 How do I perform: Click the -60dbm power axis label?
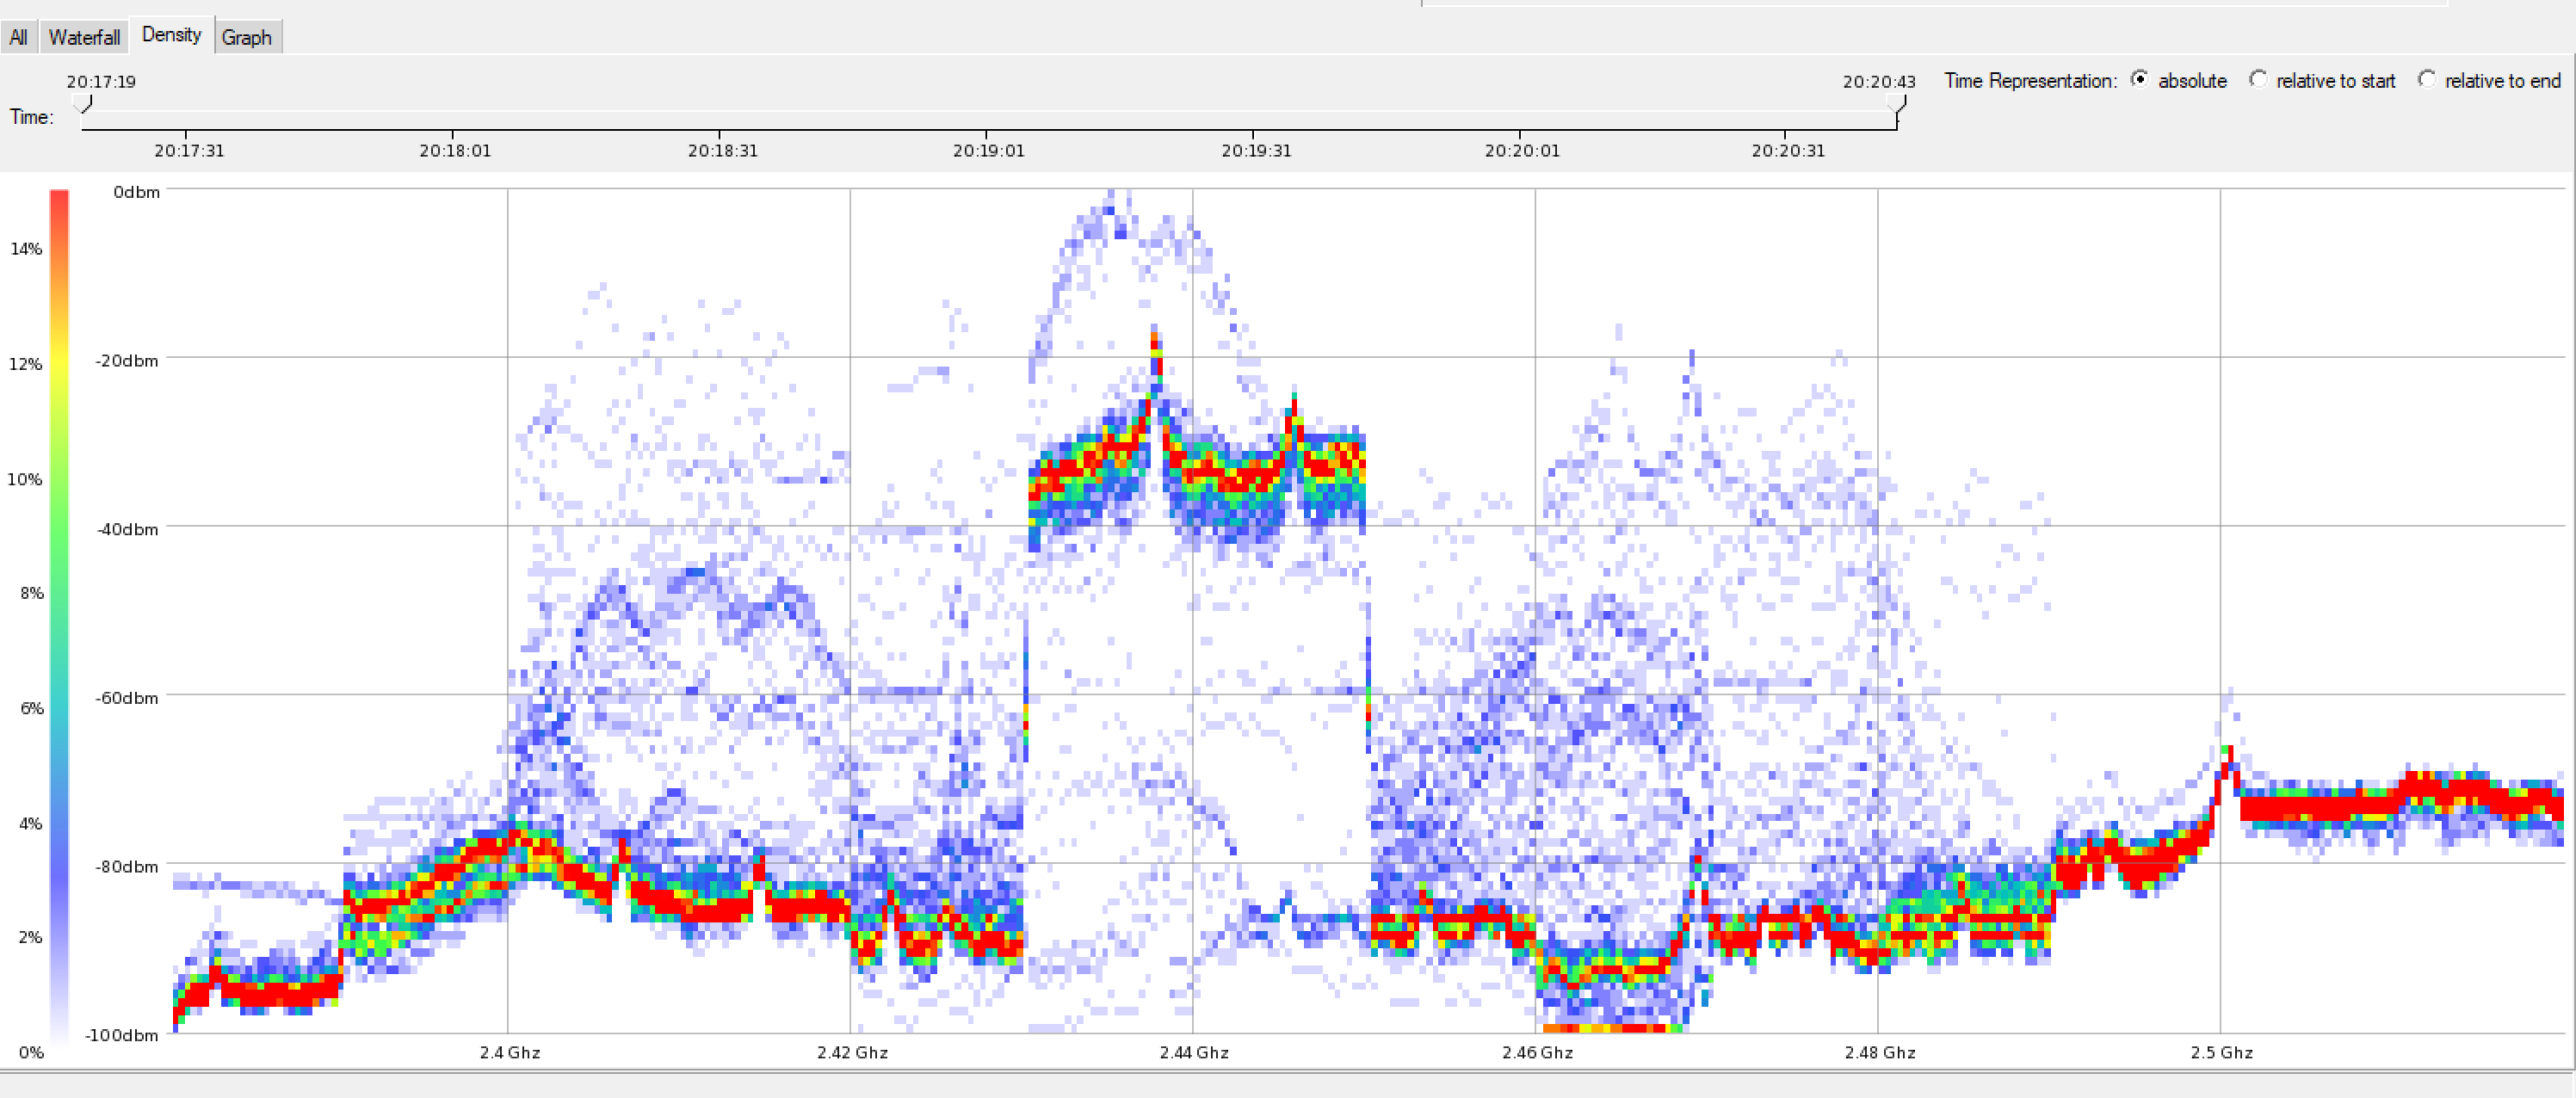127,698
